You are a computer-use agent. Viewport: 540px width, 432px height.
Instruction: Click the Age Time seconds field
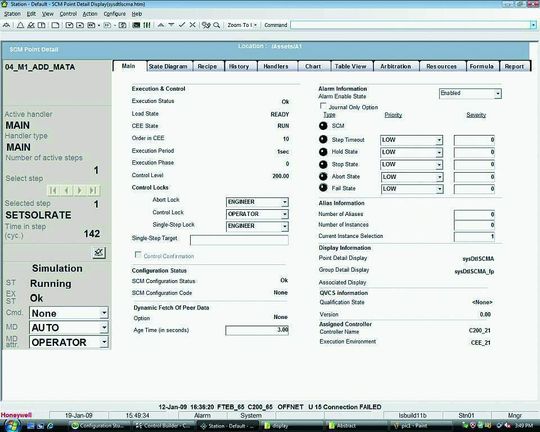(x=257, y=330)
